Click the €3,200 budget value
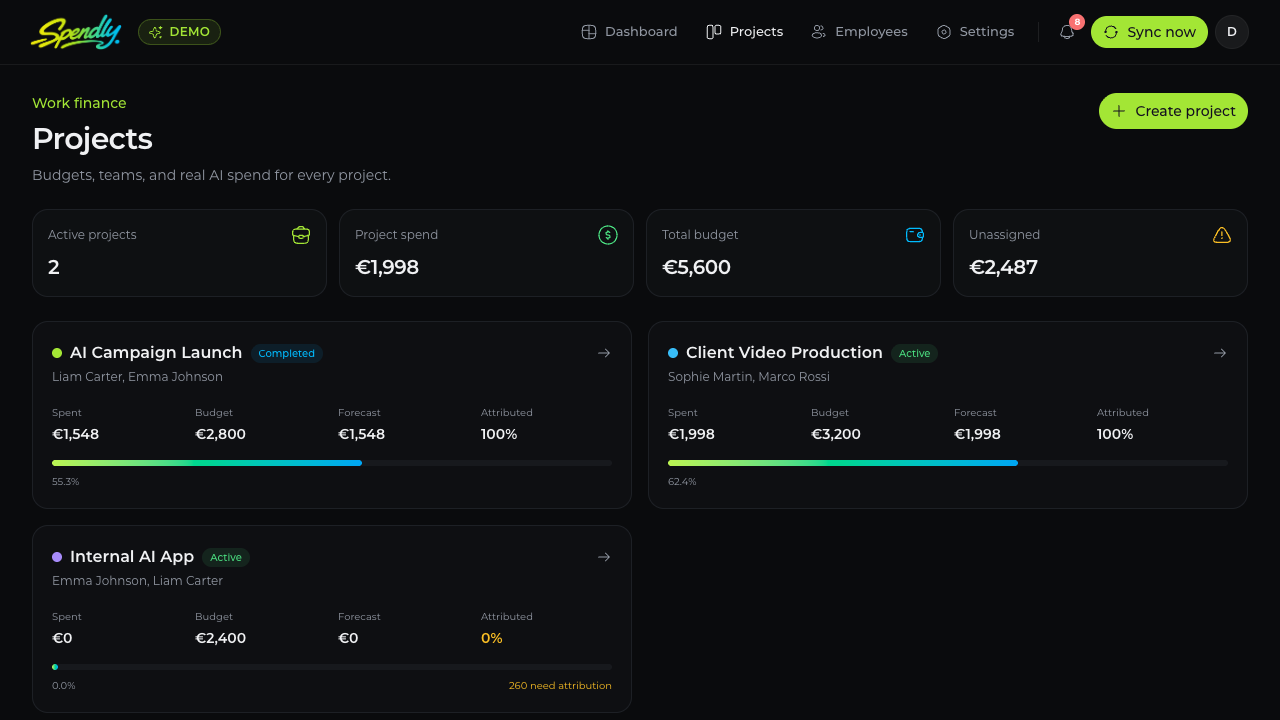Viewport: 1280px width, 720px height. (836, 434)
